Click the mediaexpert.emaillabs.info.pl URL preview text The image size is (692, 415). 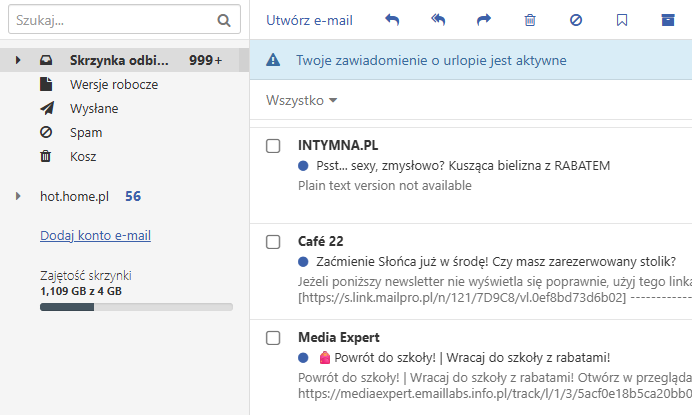click(x=495, y=393)
